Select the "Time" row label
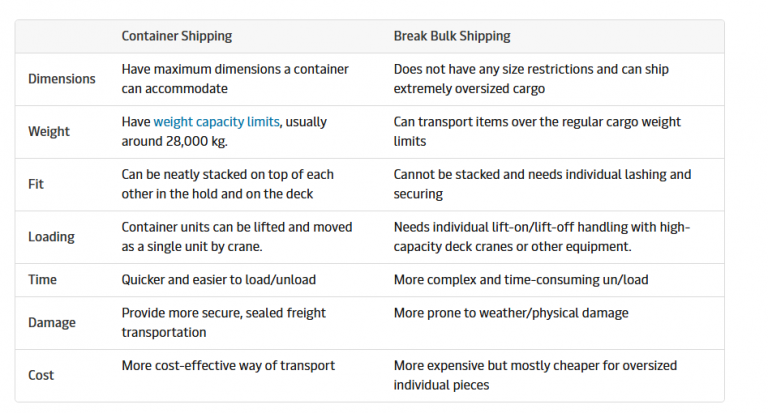Viewport: 768px width, 413px height. point(43,280)
